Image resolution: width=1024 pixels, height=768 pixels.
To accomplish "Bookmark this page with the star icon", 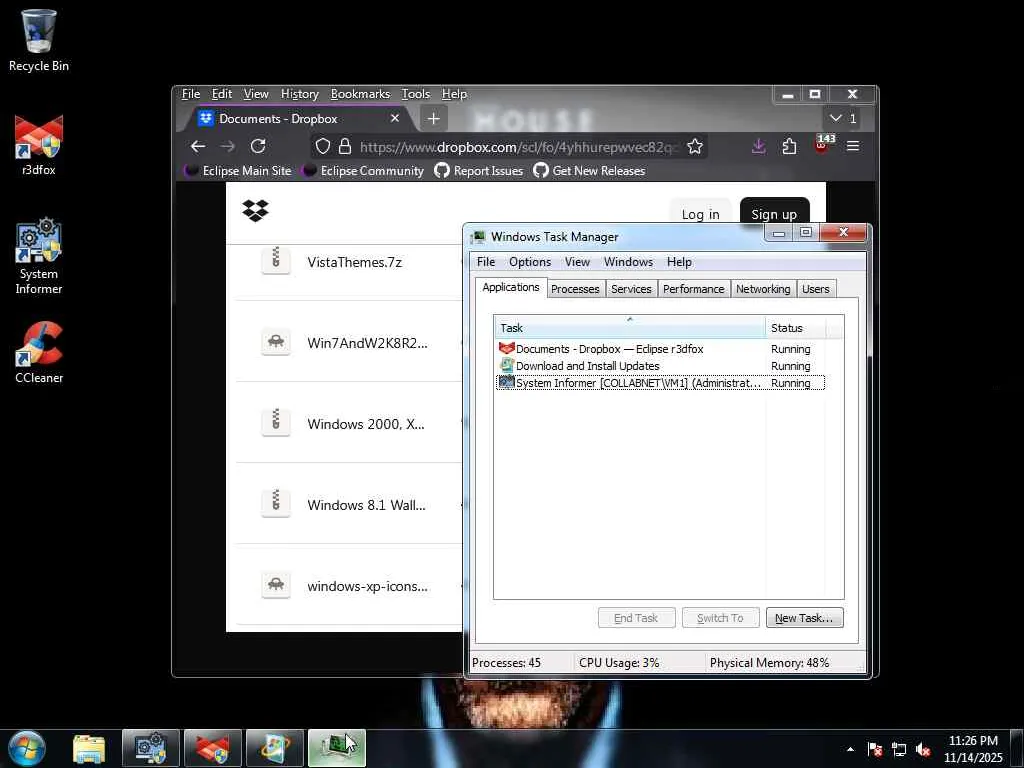I will coord(695,146).
